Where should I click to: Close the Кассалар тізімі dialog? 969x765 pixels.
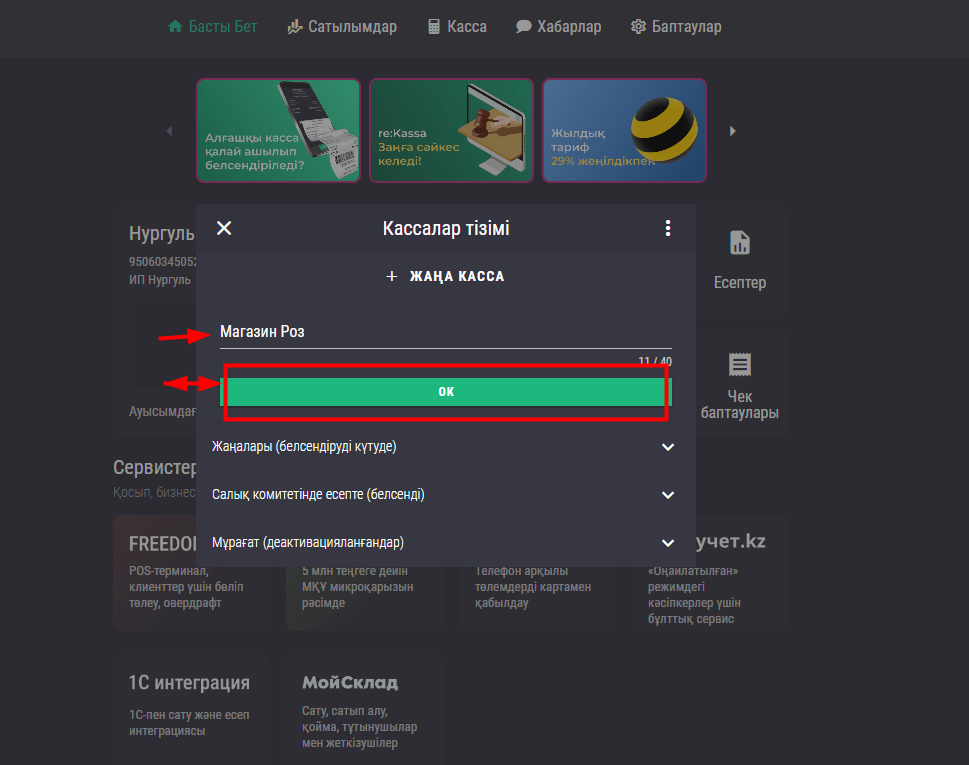point(224,228)
